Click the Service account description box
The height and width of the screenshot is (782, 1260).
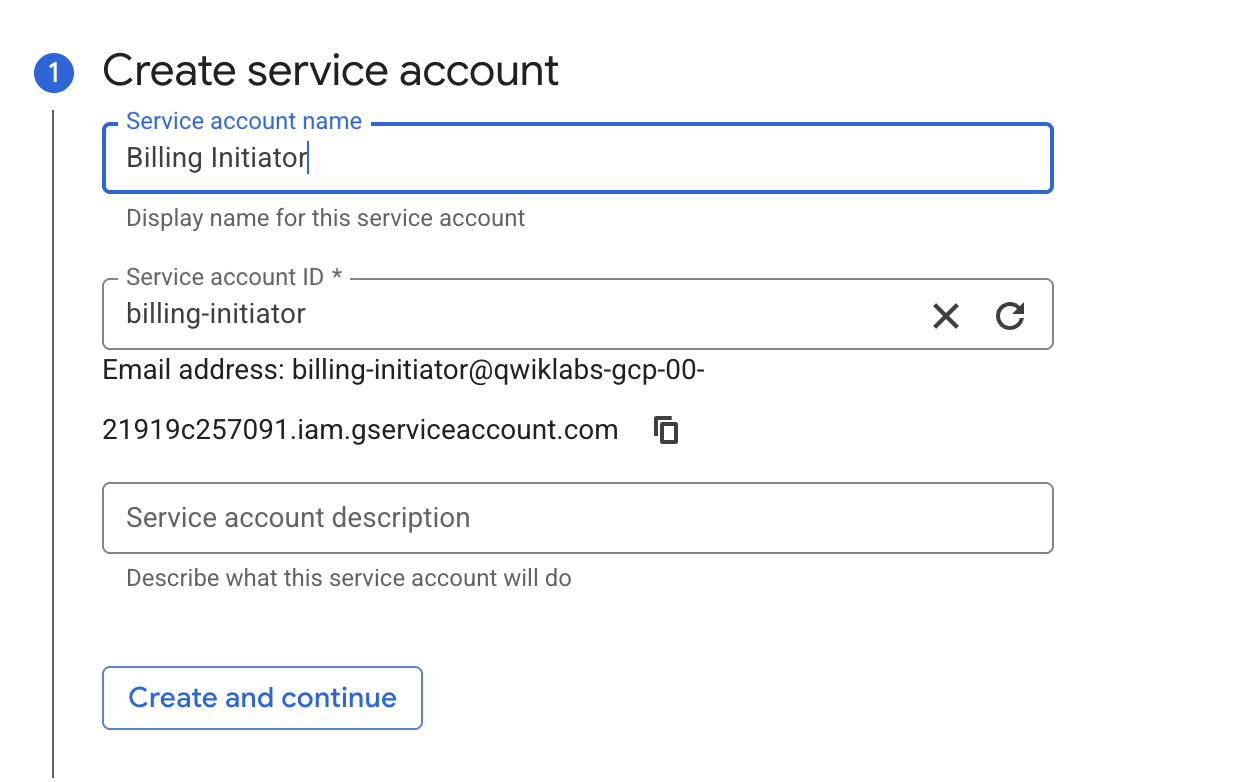pyautogui.click(x=577, y=517)
